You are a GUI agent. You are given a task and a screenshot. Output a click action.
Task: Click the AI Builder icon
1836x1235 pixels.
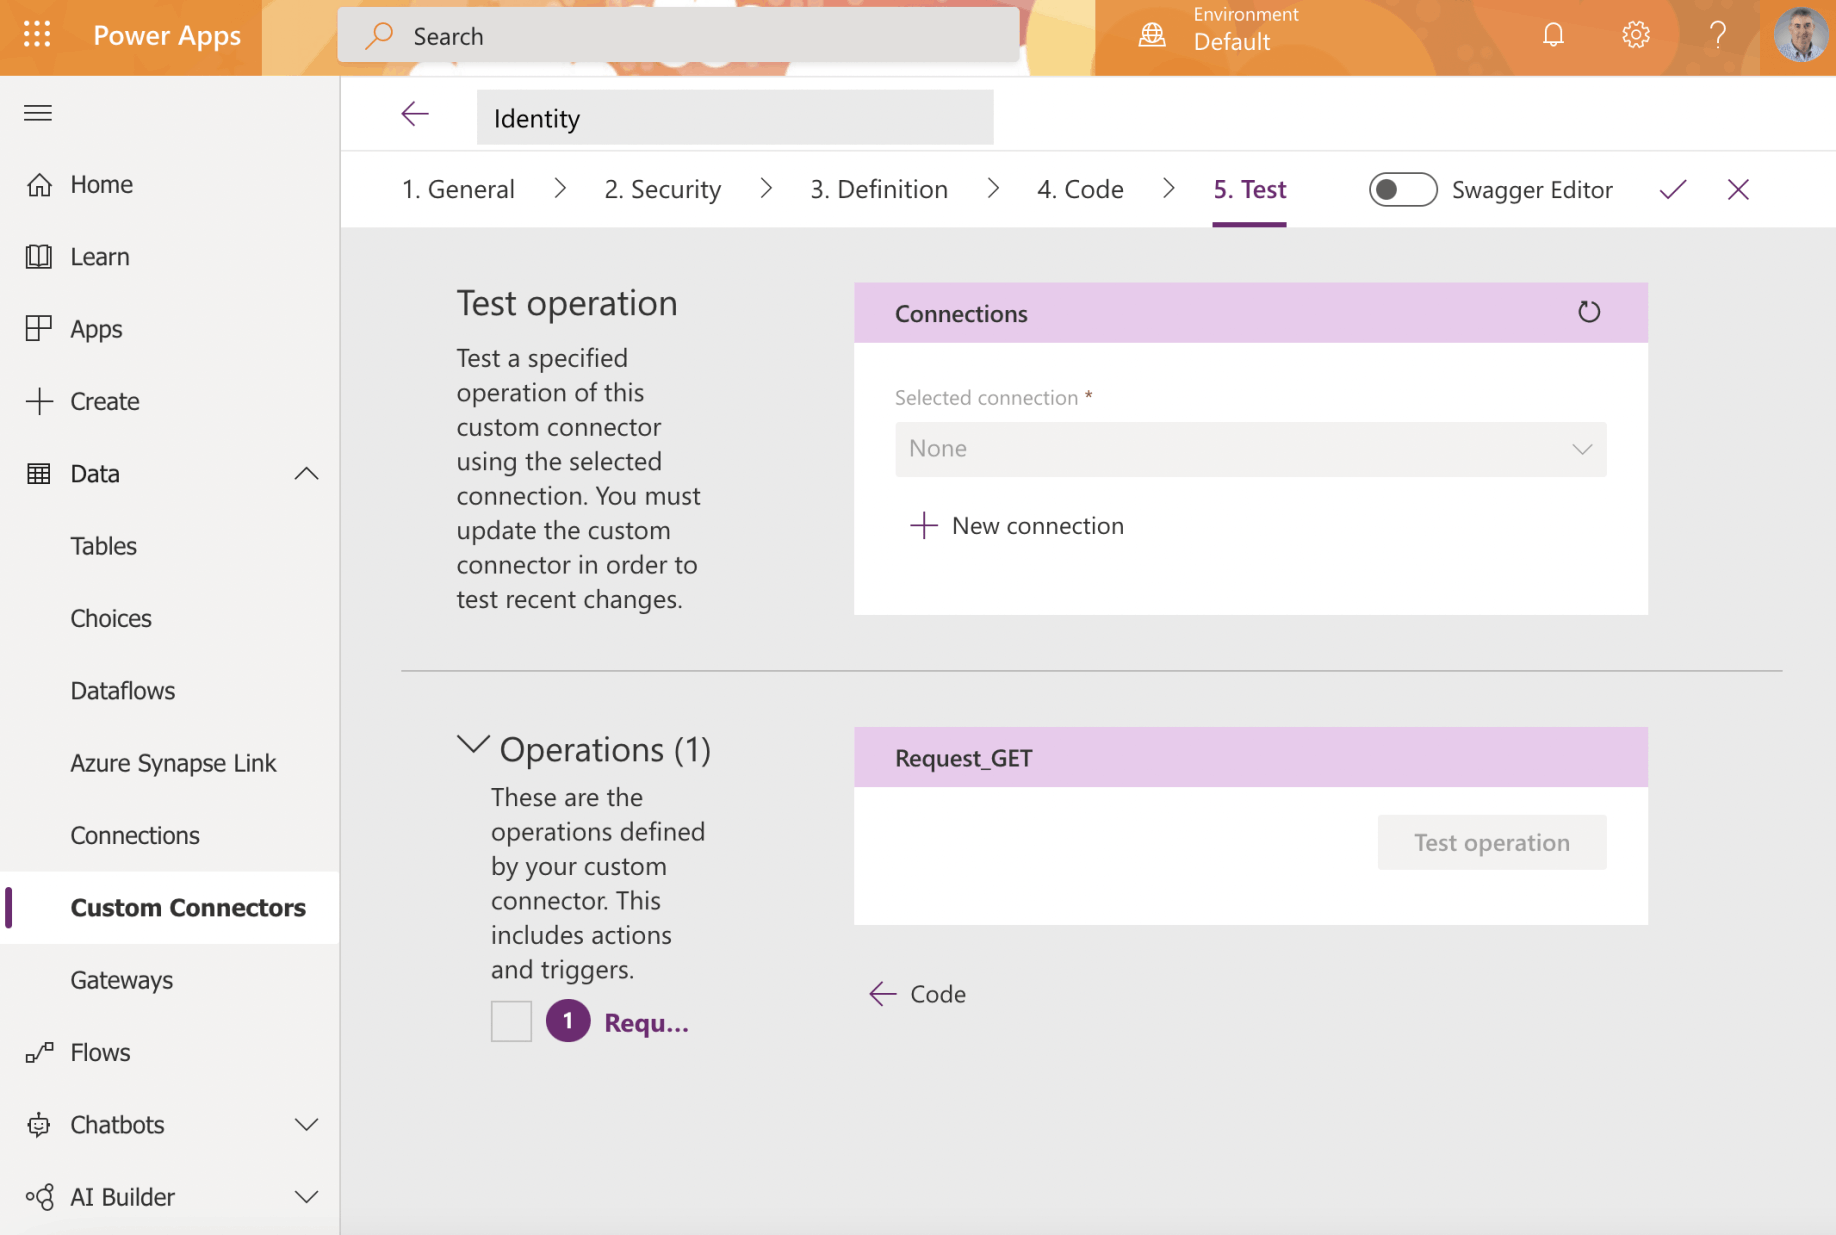point(39,1197)
